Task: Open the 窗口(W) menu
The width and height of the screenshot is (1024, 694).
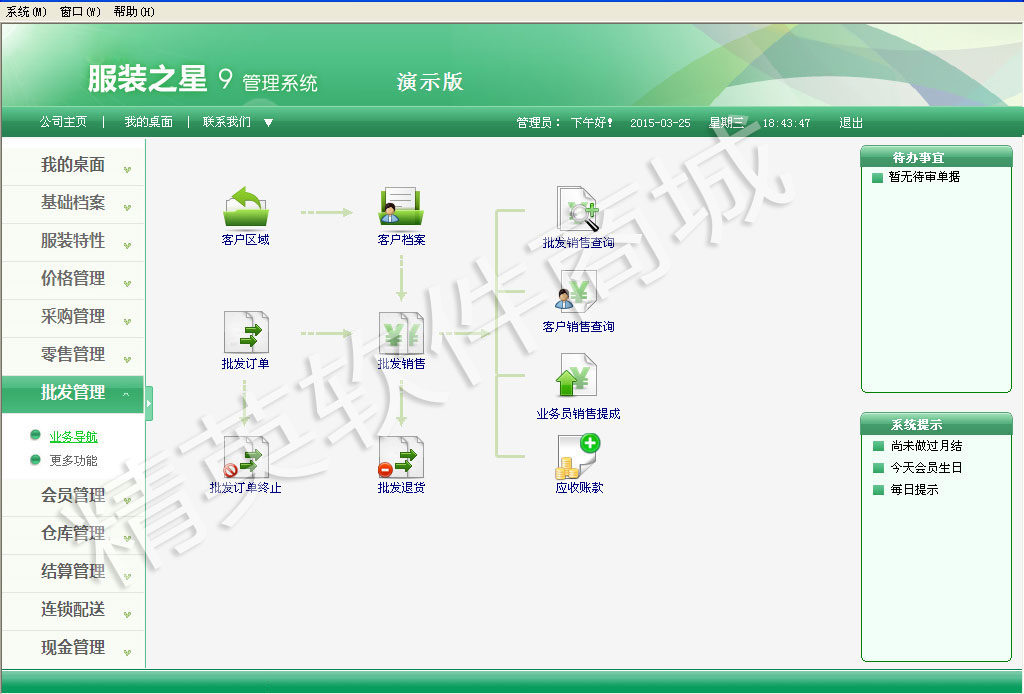Action: 80,12
